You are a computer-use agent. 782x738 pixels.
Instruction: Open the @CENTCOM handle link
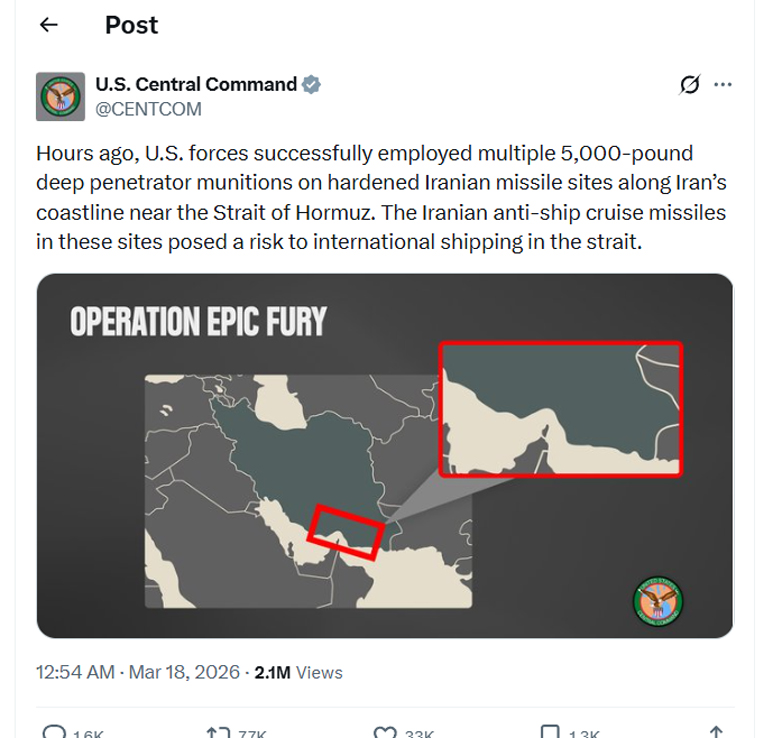(x=148, y=109)
